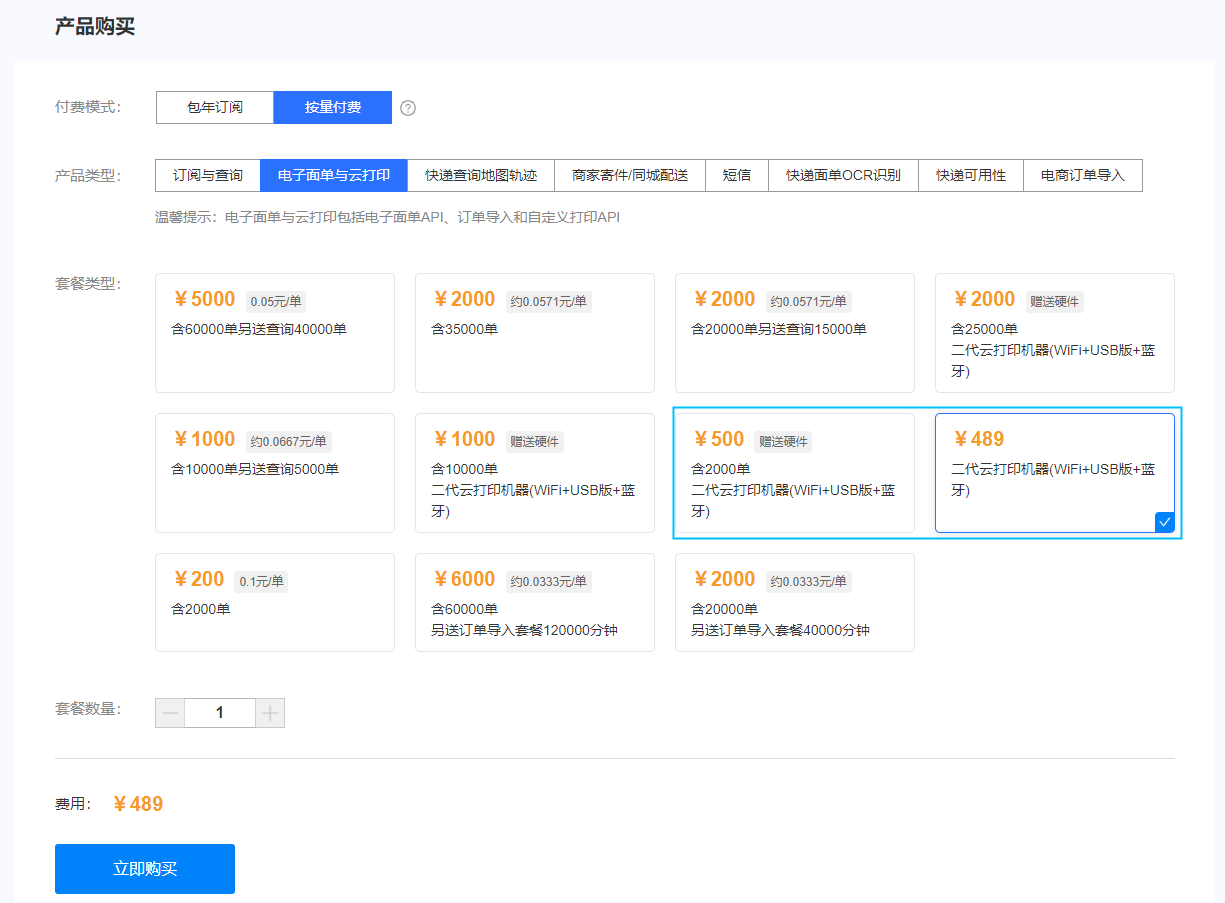Image resolution: width=1225 pixels, height=903 pixels.
Task: Switch to 电子面单与云打印 product type
Action: point(334,175)
